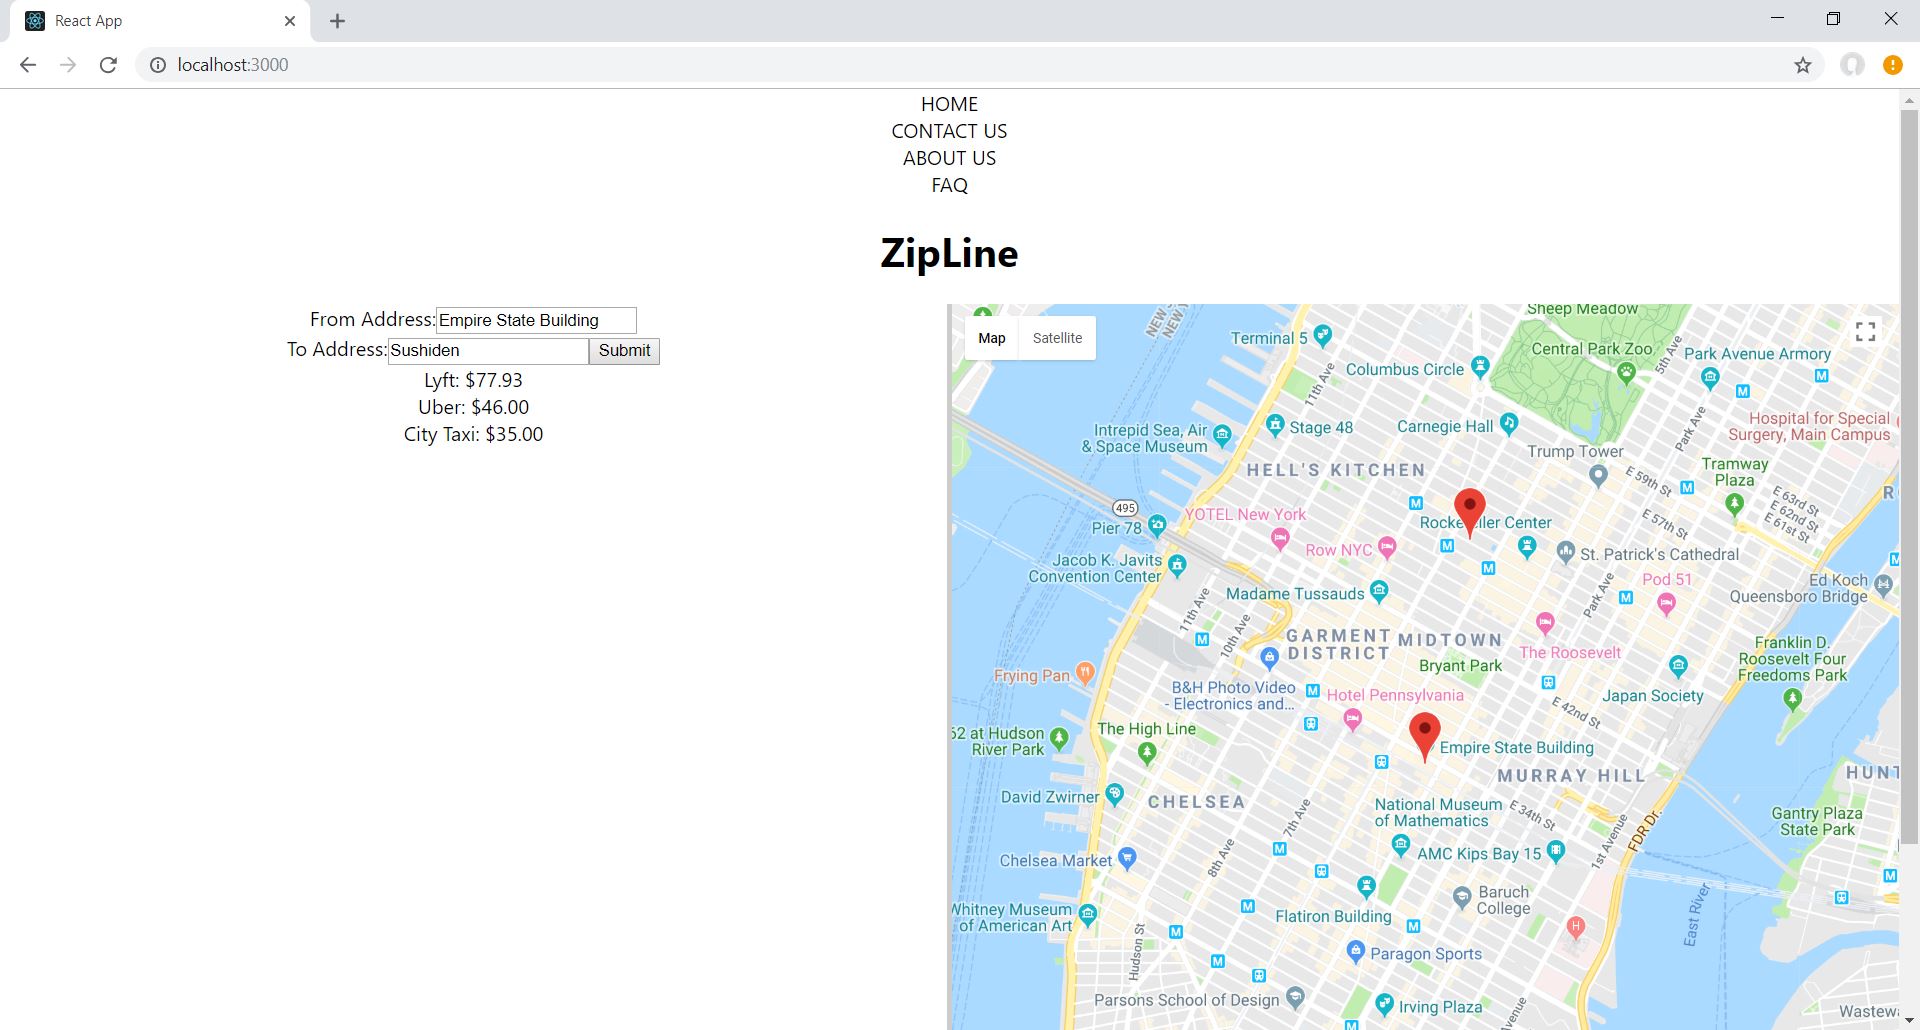Click the red pin at Empire State Building
Screen dimensions: 1920x1030
click(1425, 738)
